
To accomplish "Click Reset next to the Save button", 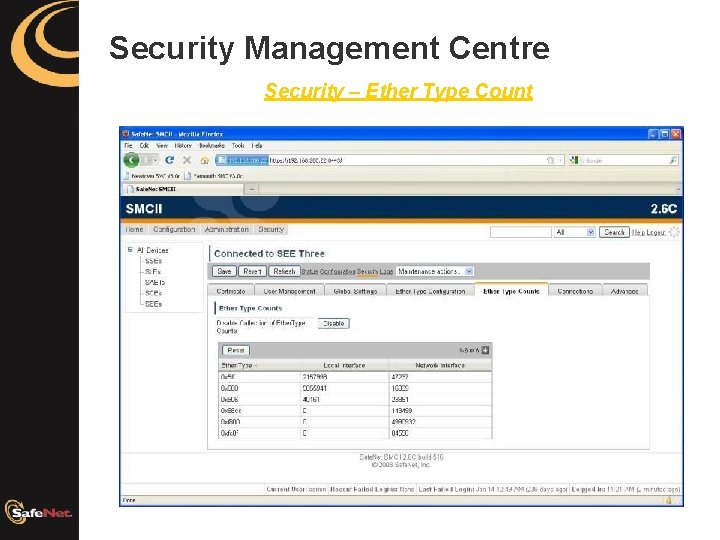I will (x=252, y=271).
